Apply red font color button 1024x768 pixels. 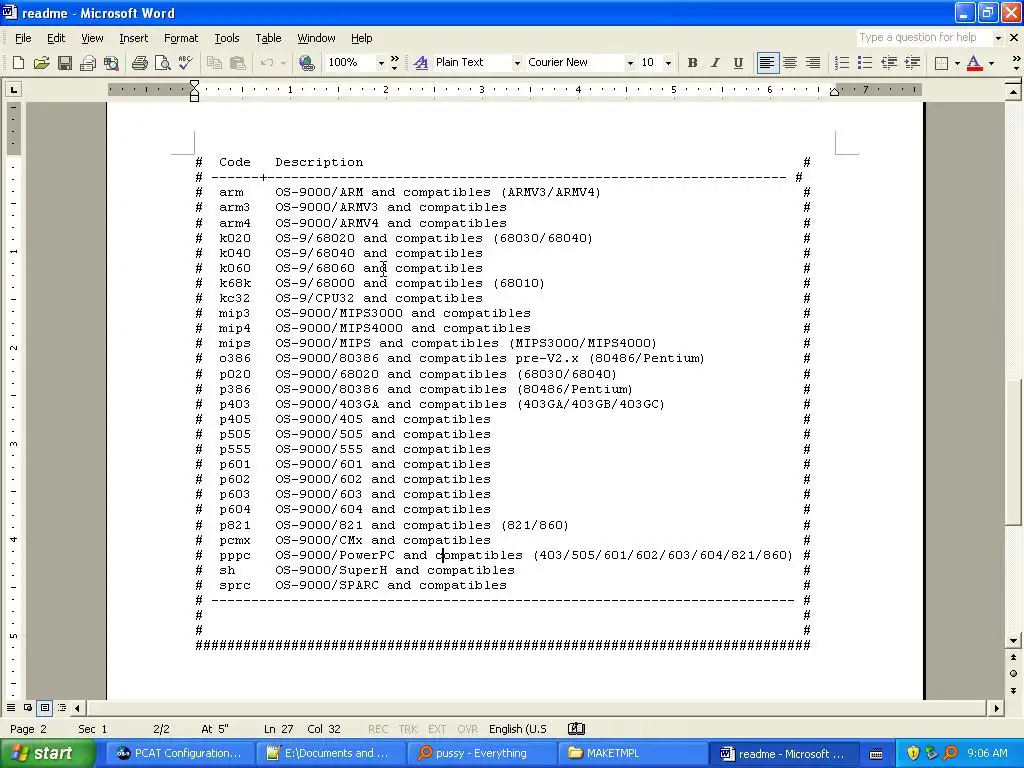(x=974, y=63)
